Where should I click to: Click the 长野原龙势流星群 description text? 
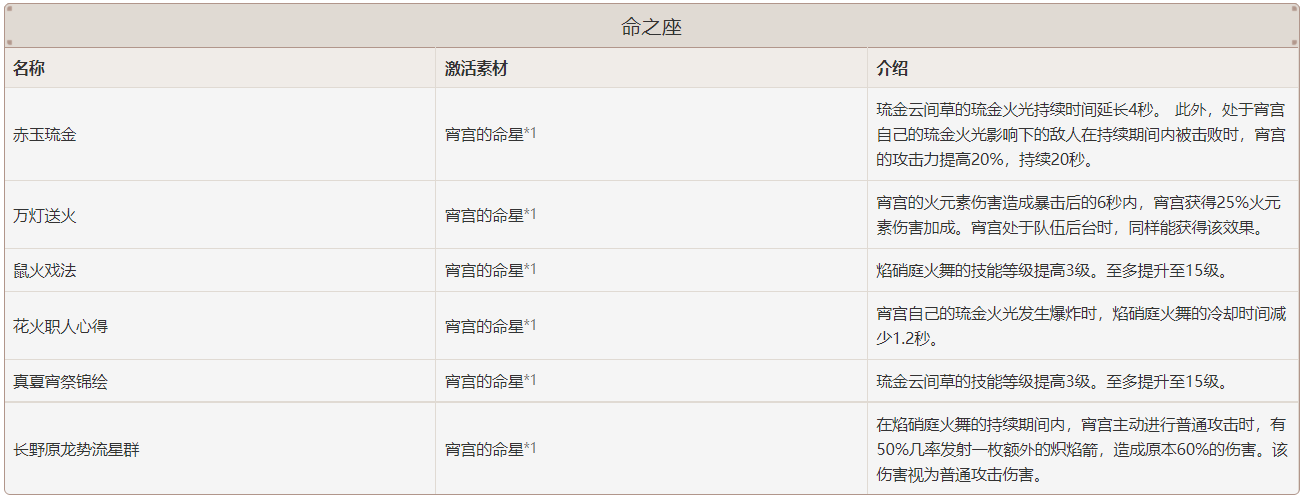click(1081, 449)
